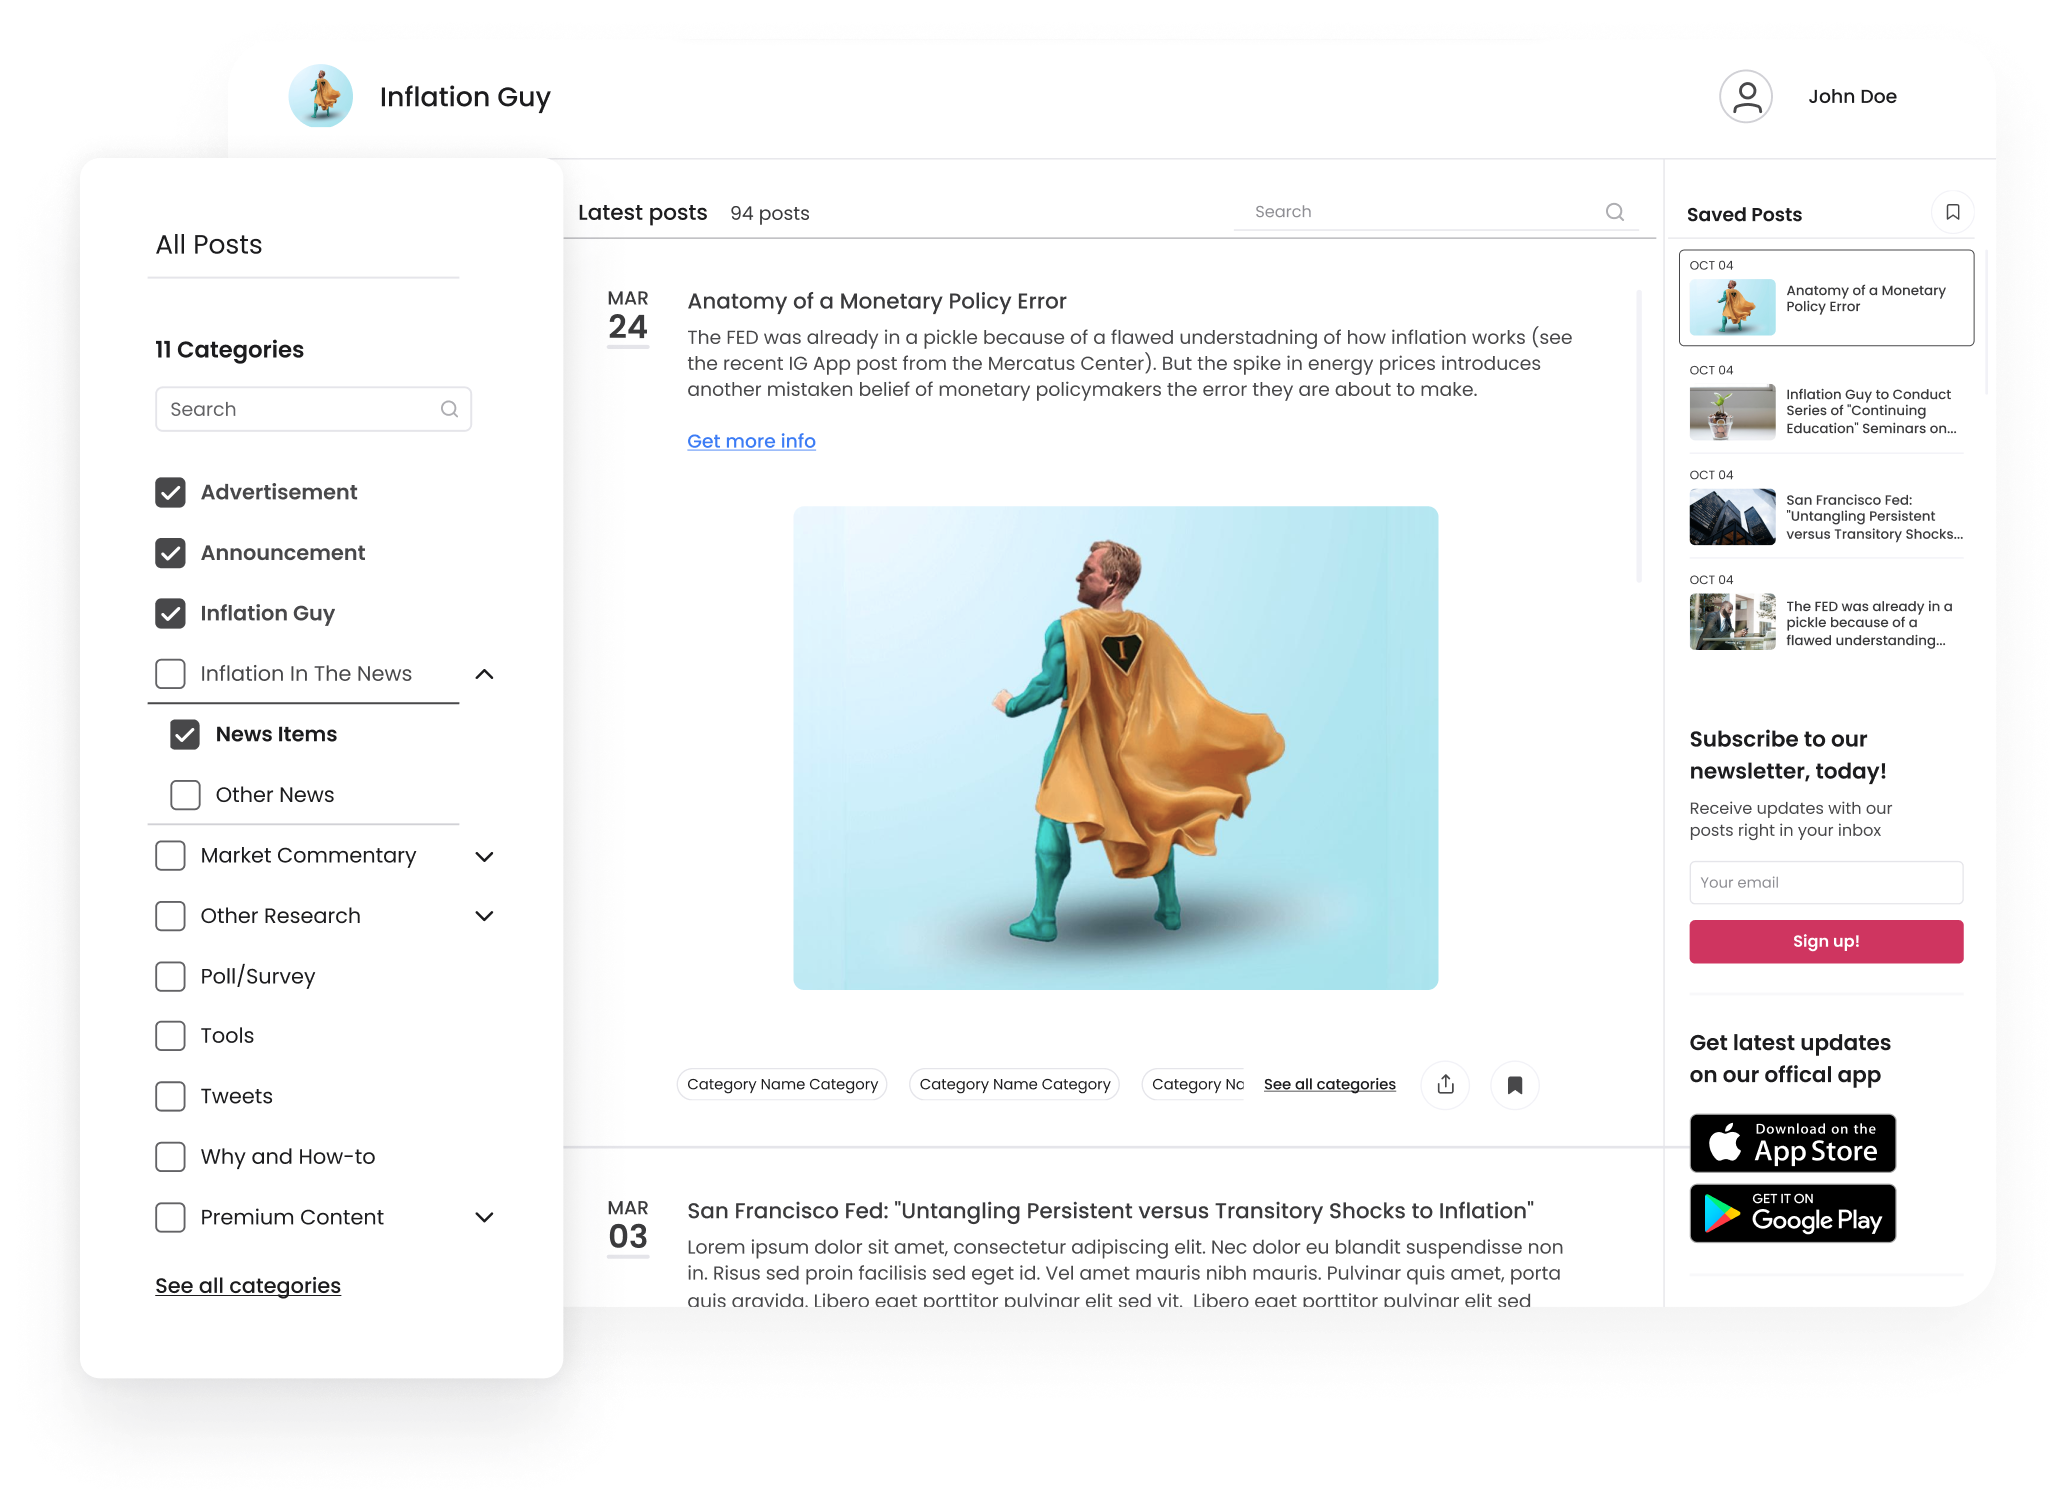Click the categories search magnifier icon
2072x1508 pixels.
[449, 409]
